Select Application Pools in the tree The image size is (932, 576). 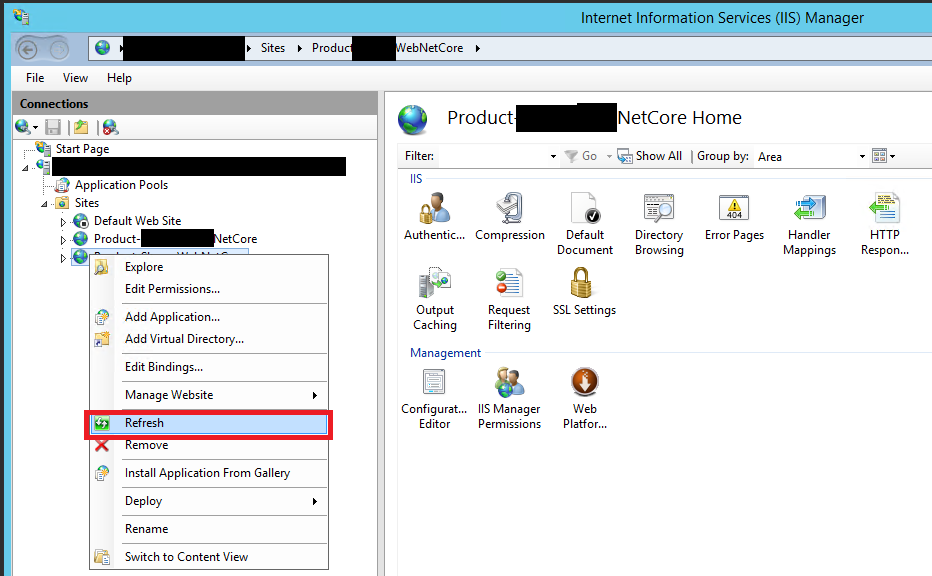[x=121, y=185]
